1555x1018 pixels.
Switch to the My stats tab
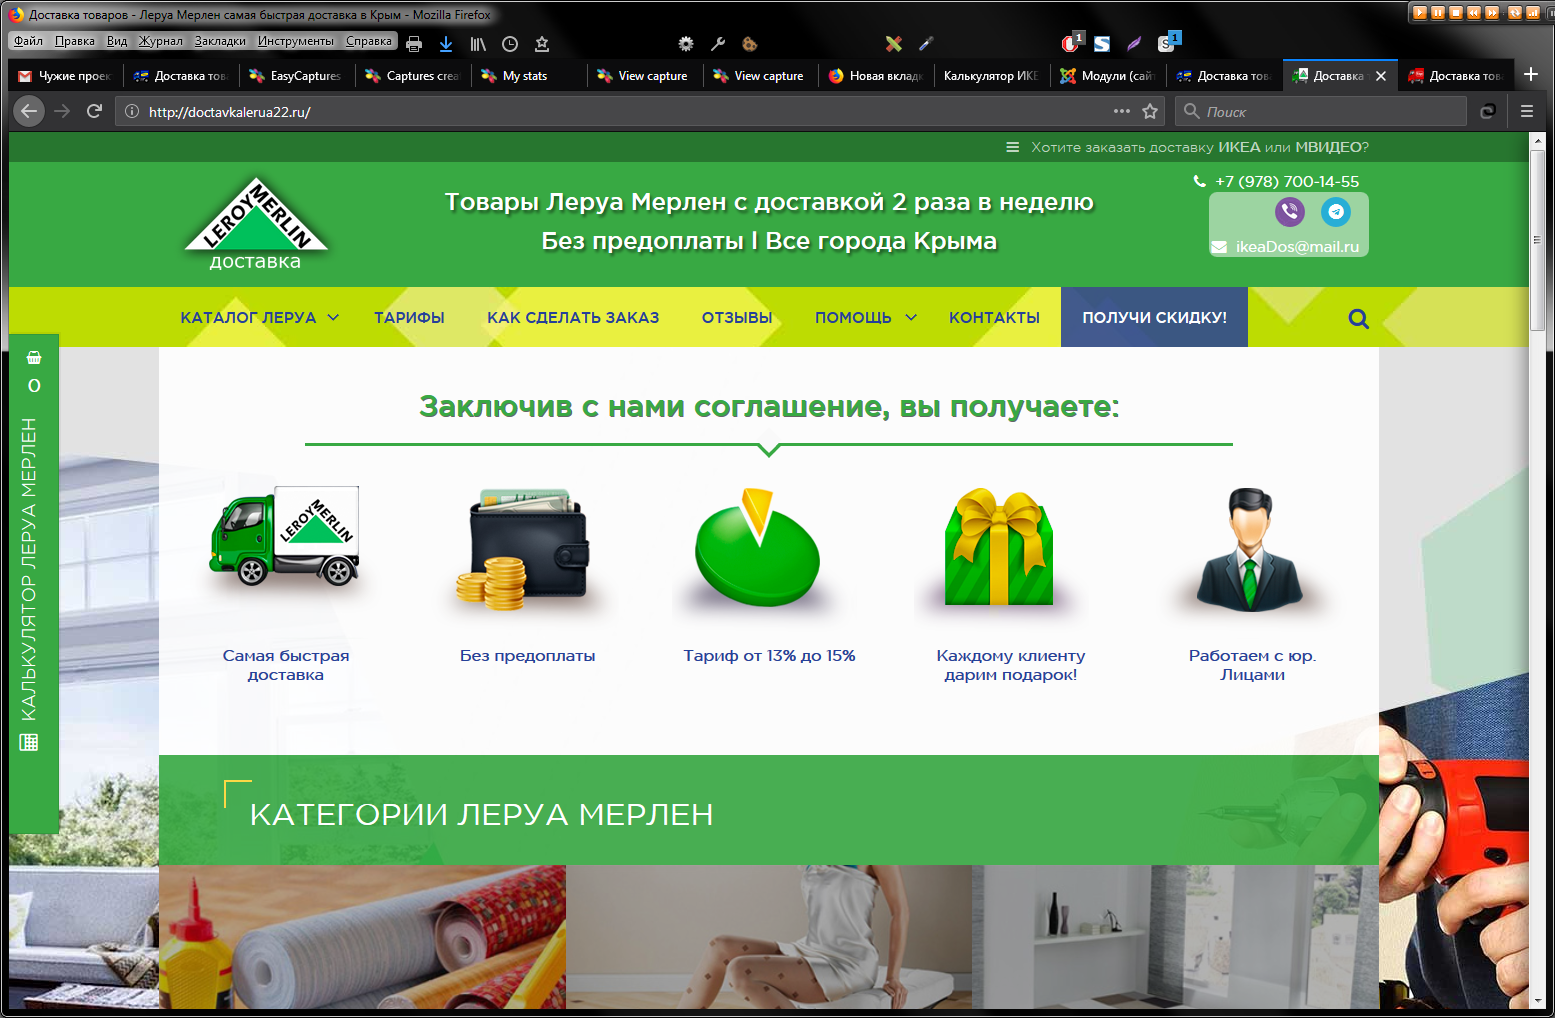(x=529, y=75)
